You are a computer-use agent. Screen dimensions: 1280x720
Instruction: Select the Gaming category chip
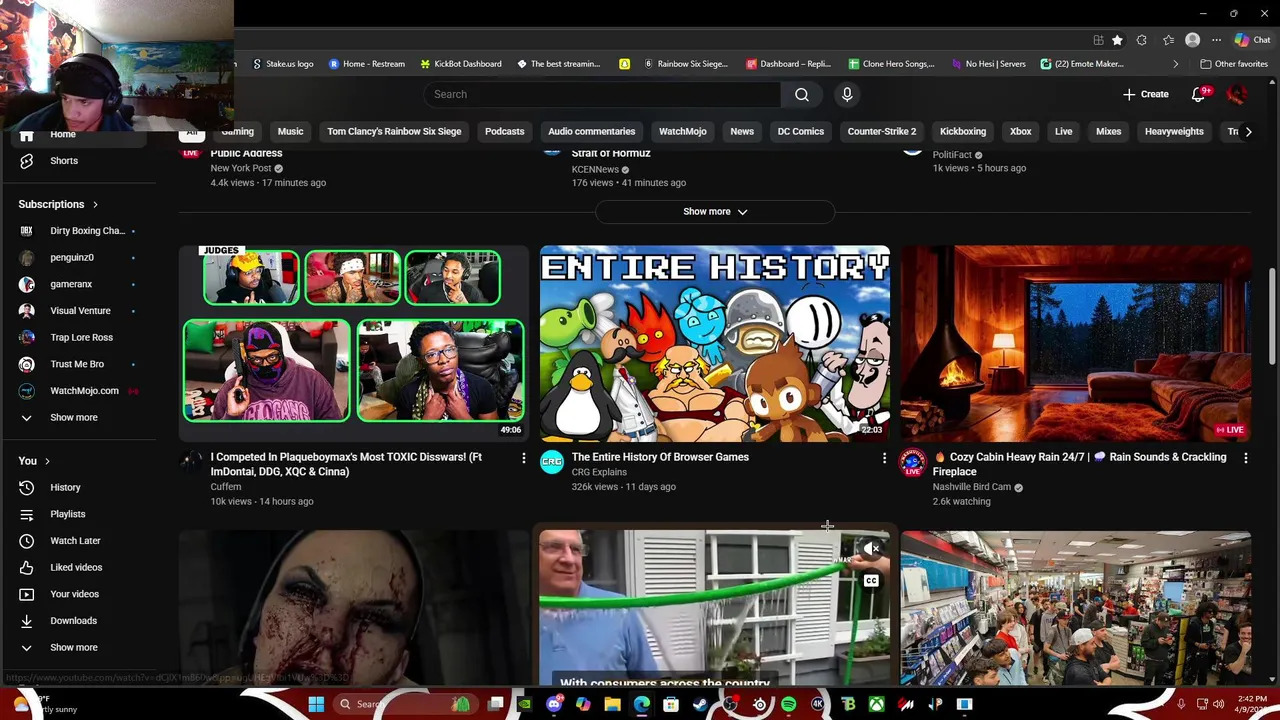238,131
